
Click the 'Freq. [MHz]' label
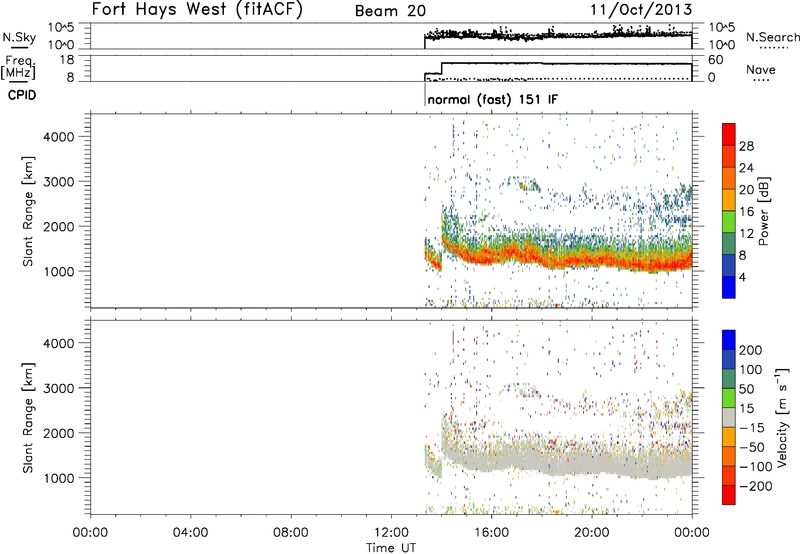tap(19, 68)
